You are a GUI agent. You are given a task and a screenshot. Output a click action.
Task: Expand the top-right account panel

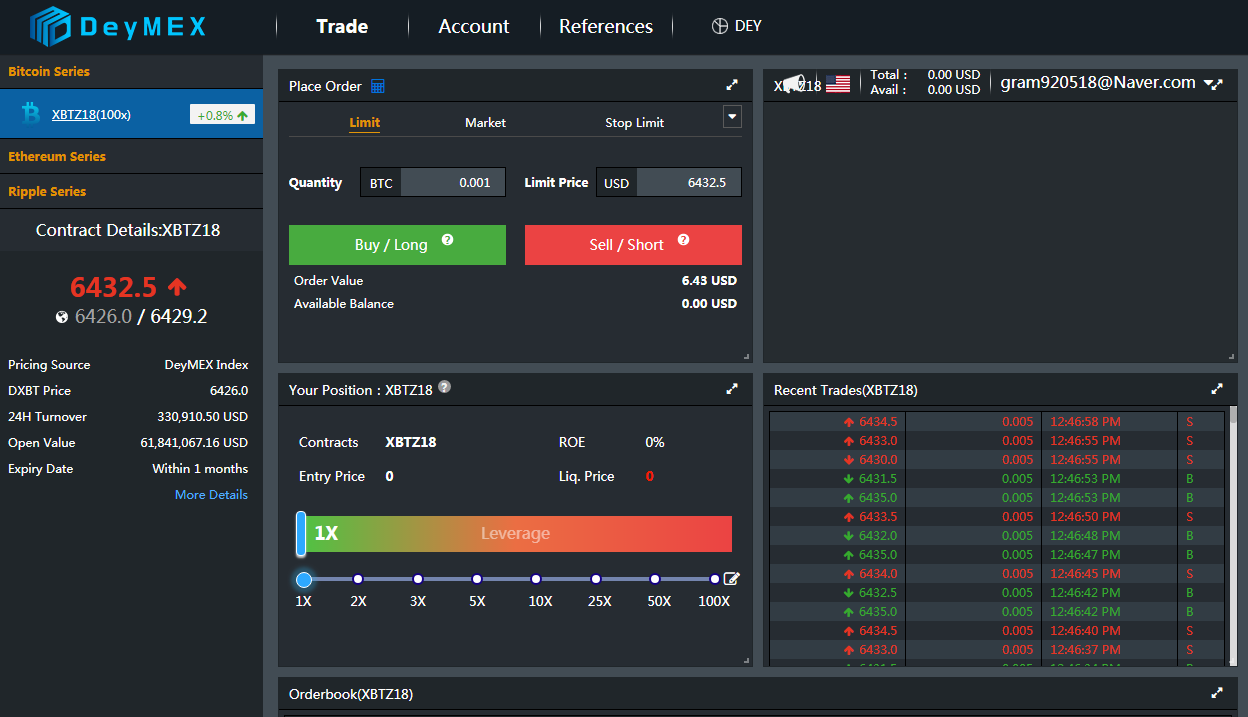tap(1217, 84)
